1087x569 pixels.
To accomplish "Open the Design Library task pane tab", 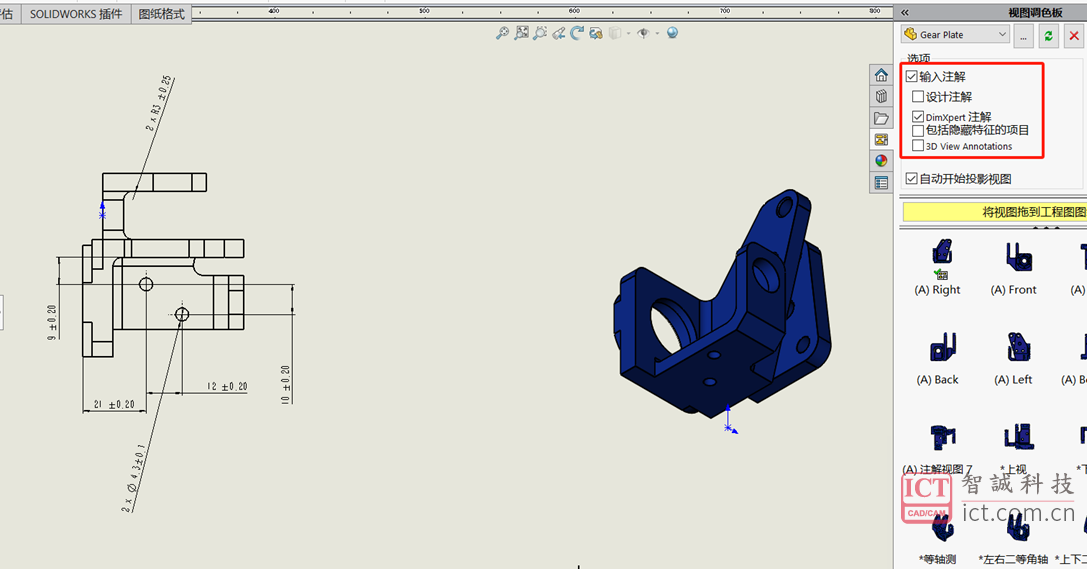I will tap(881, 96).
